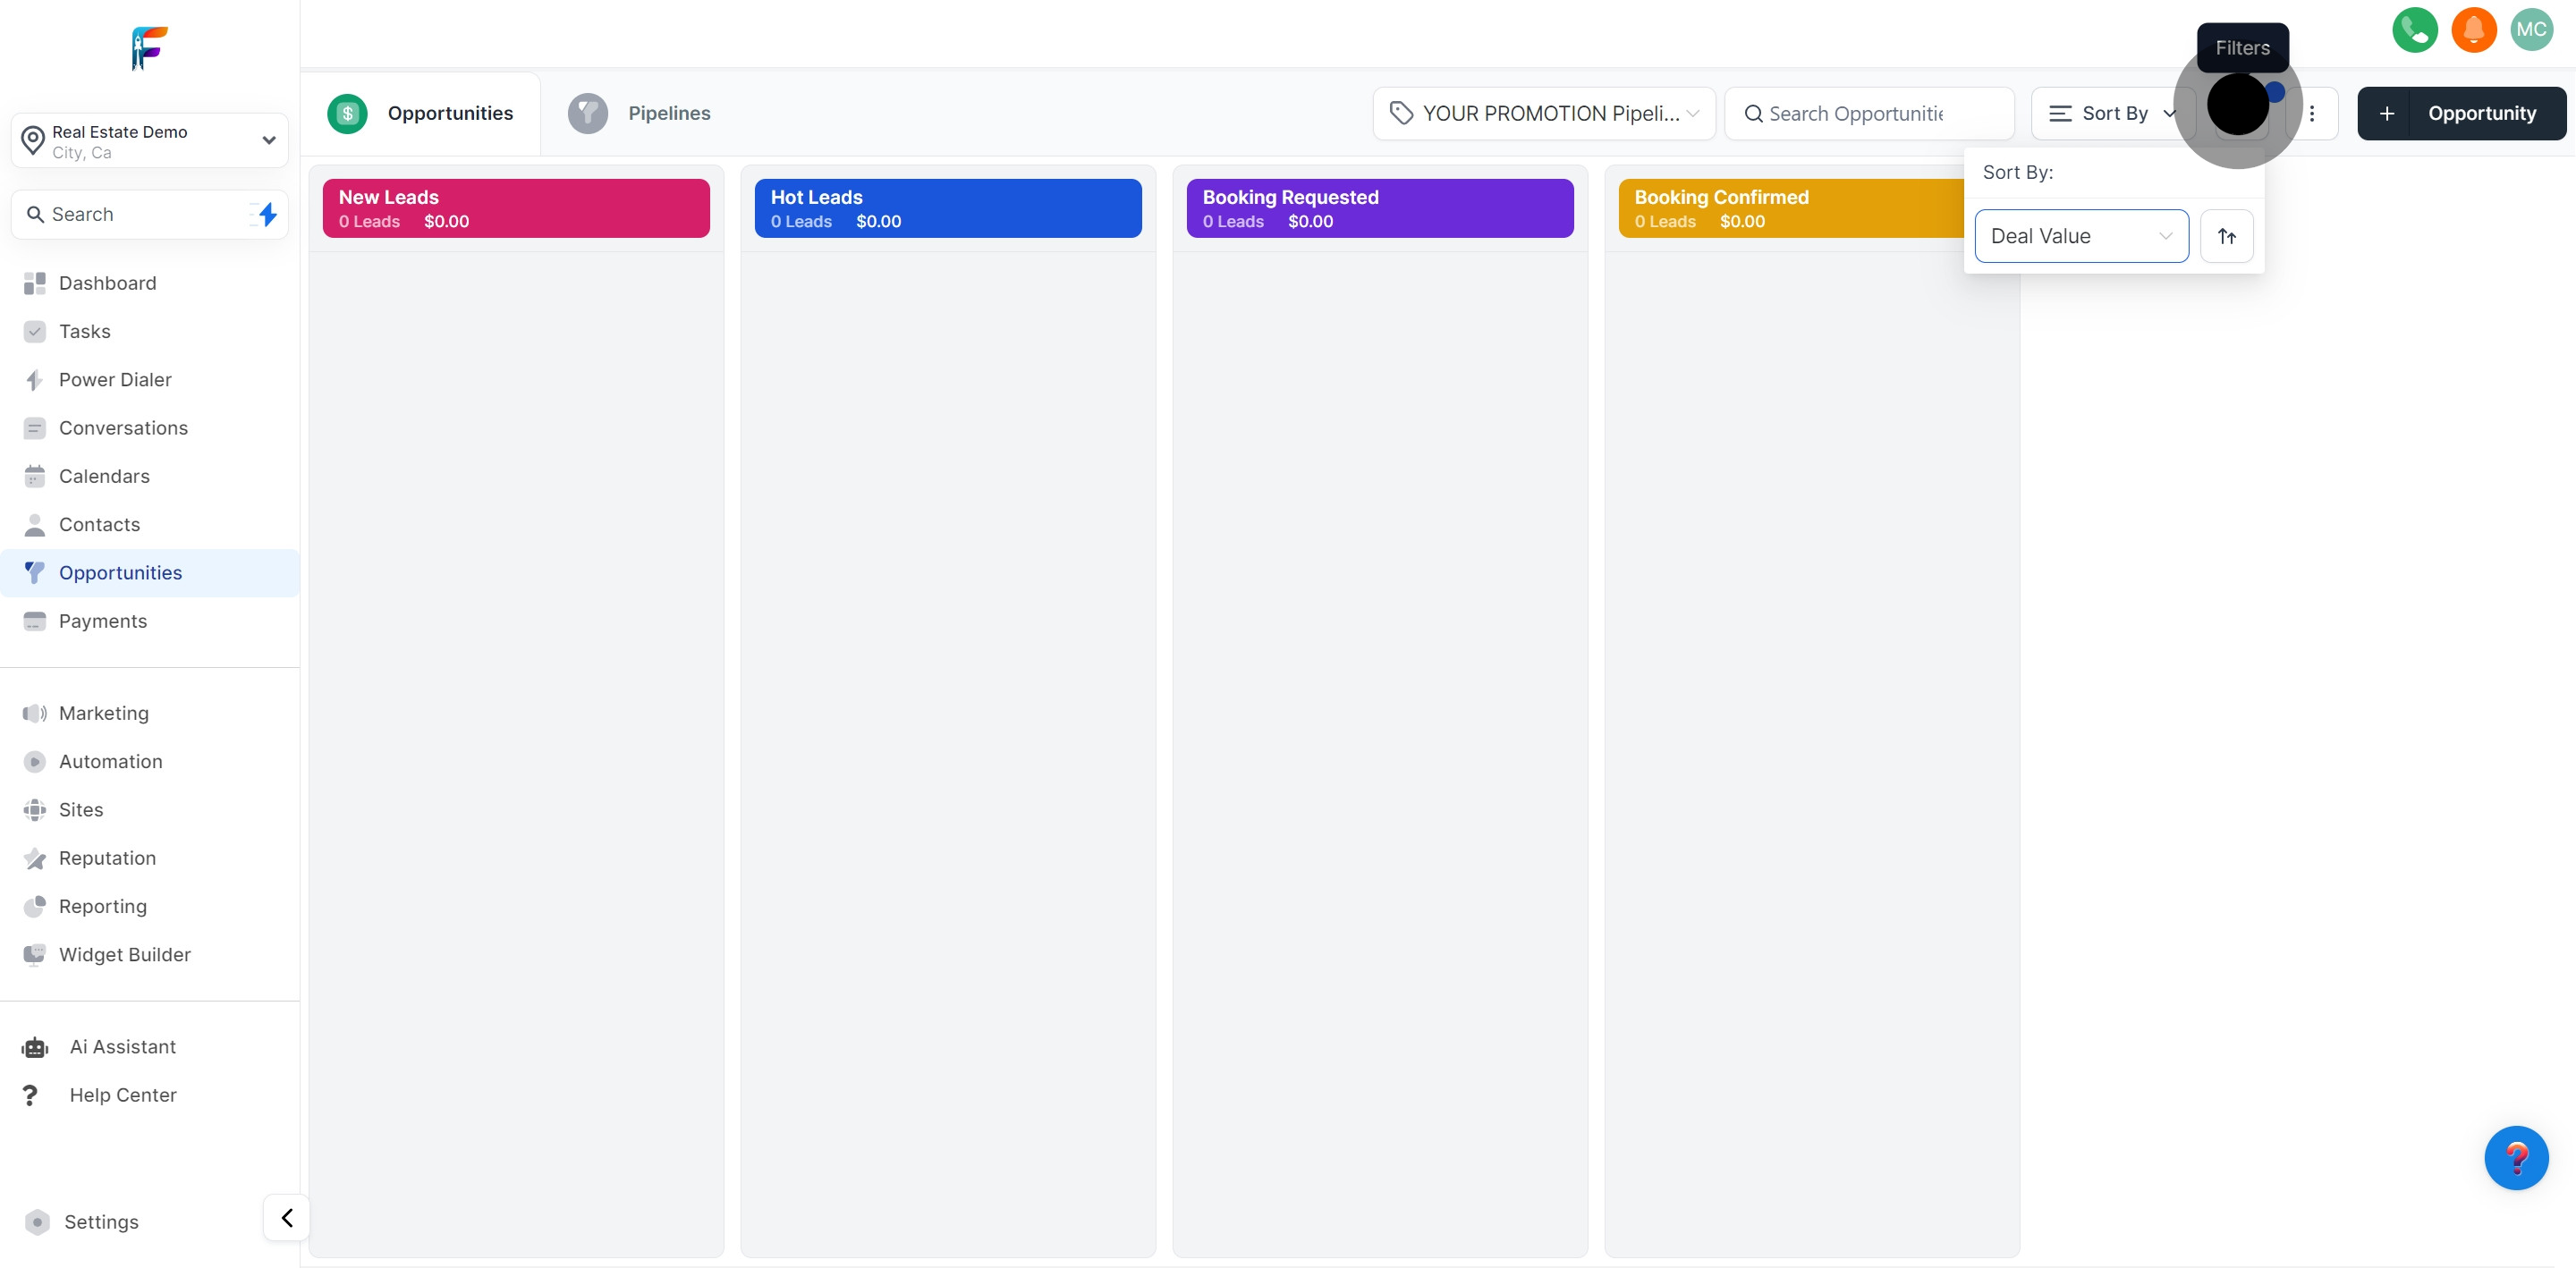Expand the Real Estate Demo location switcher

[150, 141]
